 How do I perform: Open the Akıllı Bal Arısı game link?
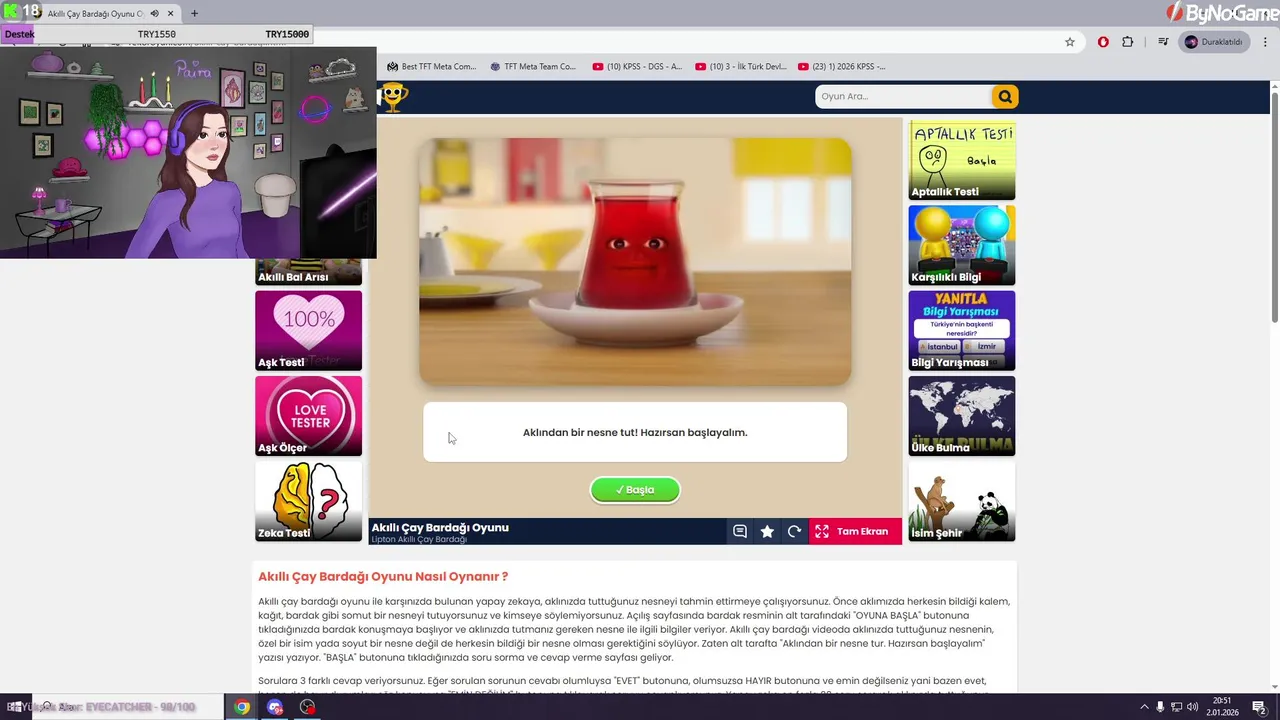tap(308, 272)
